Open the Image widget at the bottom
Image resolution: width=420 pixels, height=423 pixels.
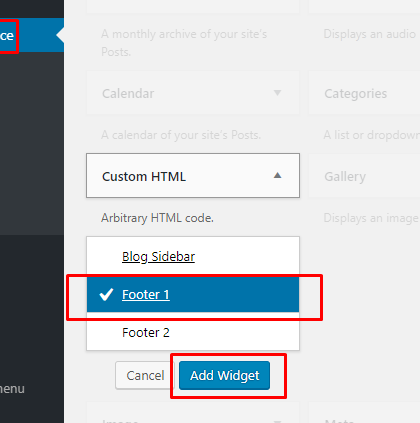pos(193,413)
